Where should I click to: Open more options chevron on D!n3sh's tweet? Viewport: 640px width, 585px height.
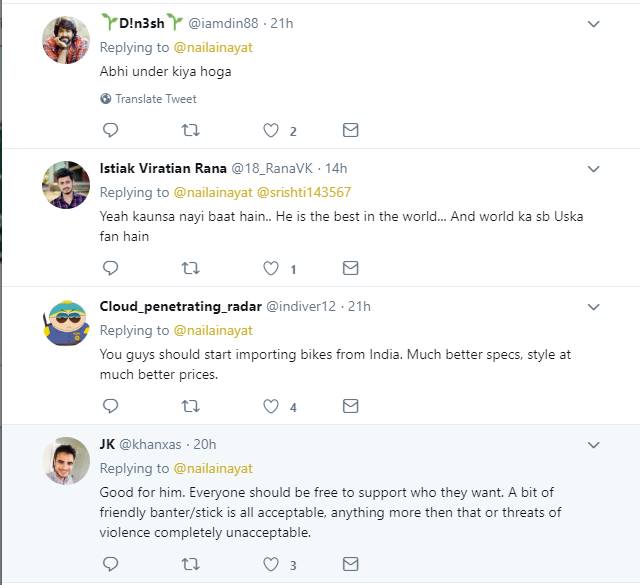click(593, 23)
